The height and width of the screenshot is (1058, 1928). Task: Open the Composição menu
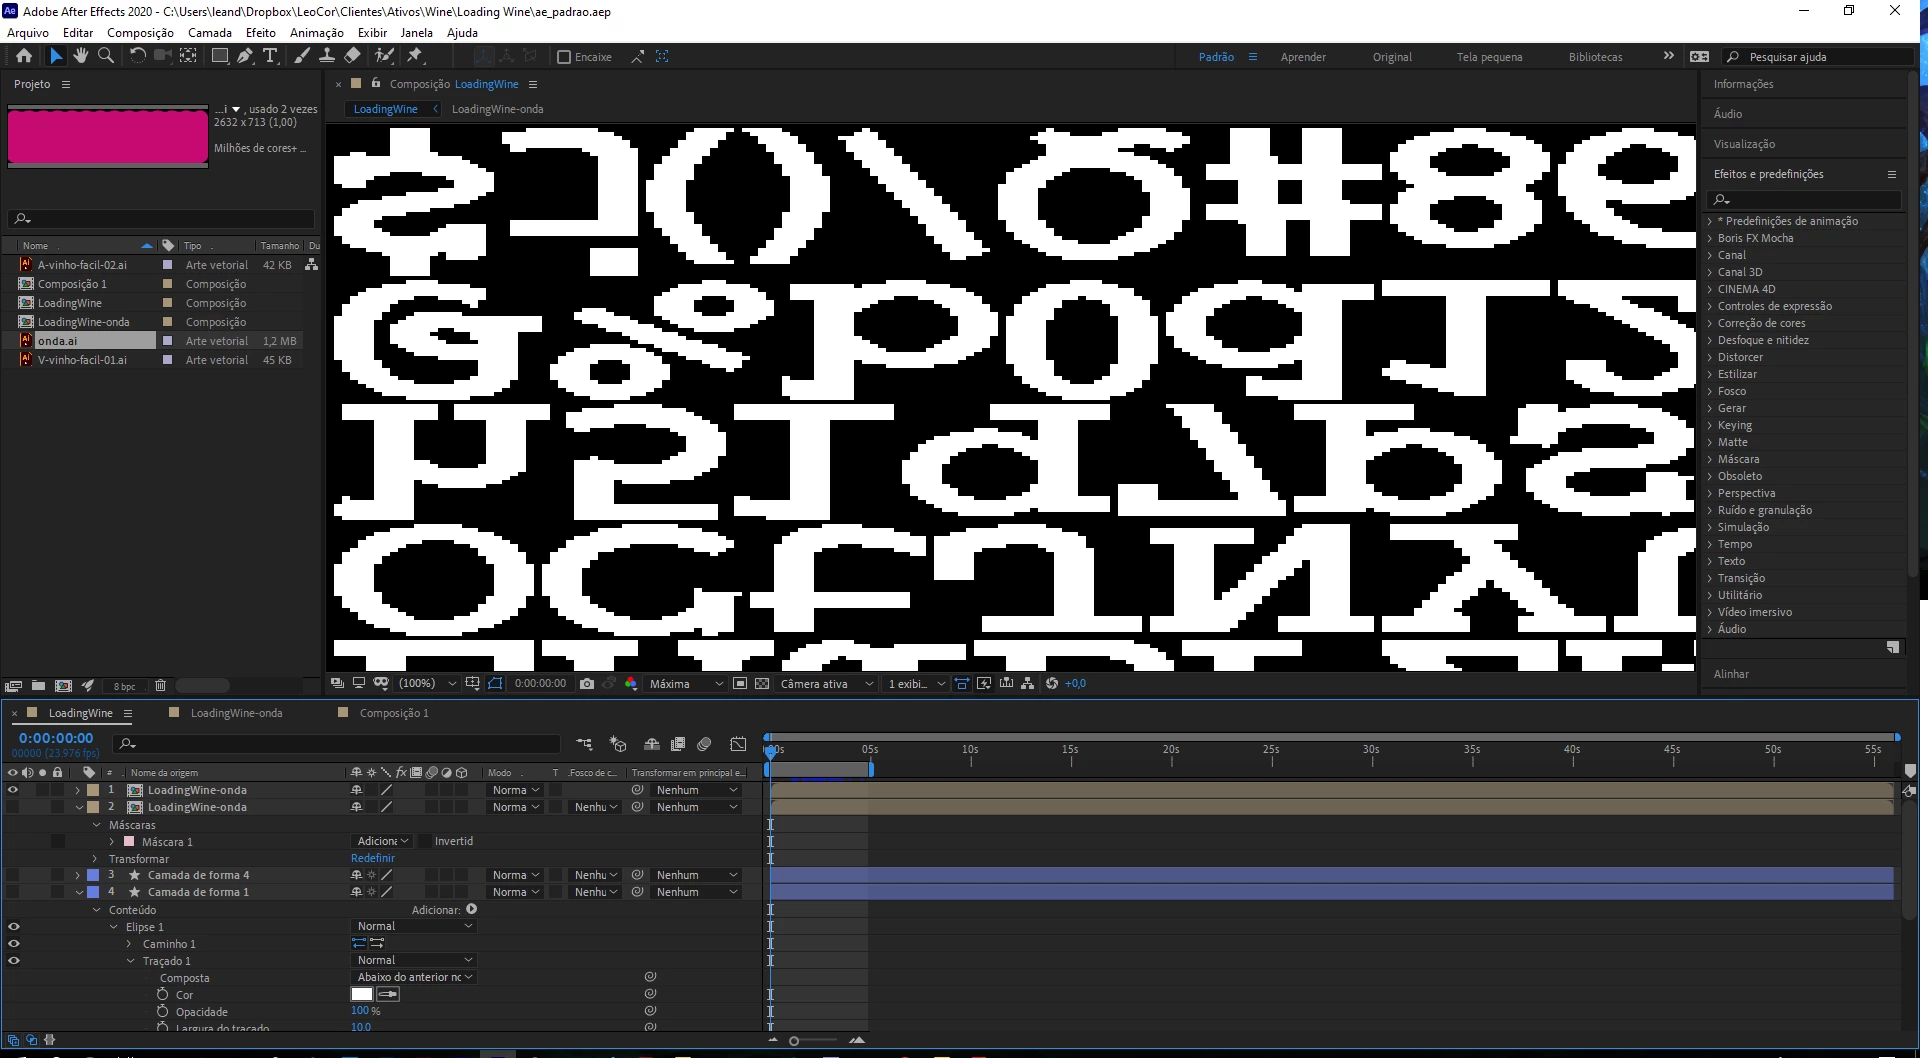pyautogui.click(x=140, y=33)
